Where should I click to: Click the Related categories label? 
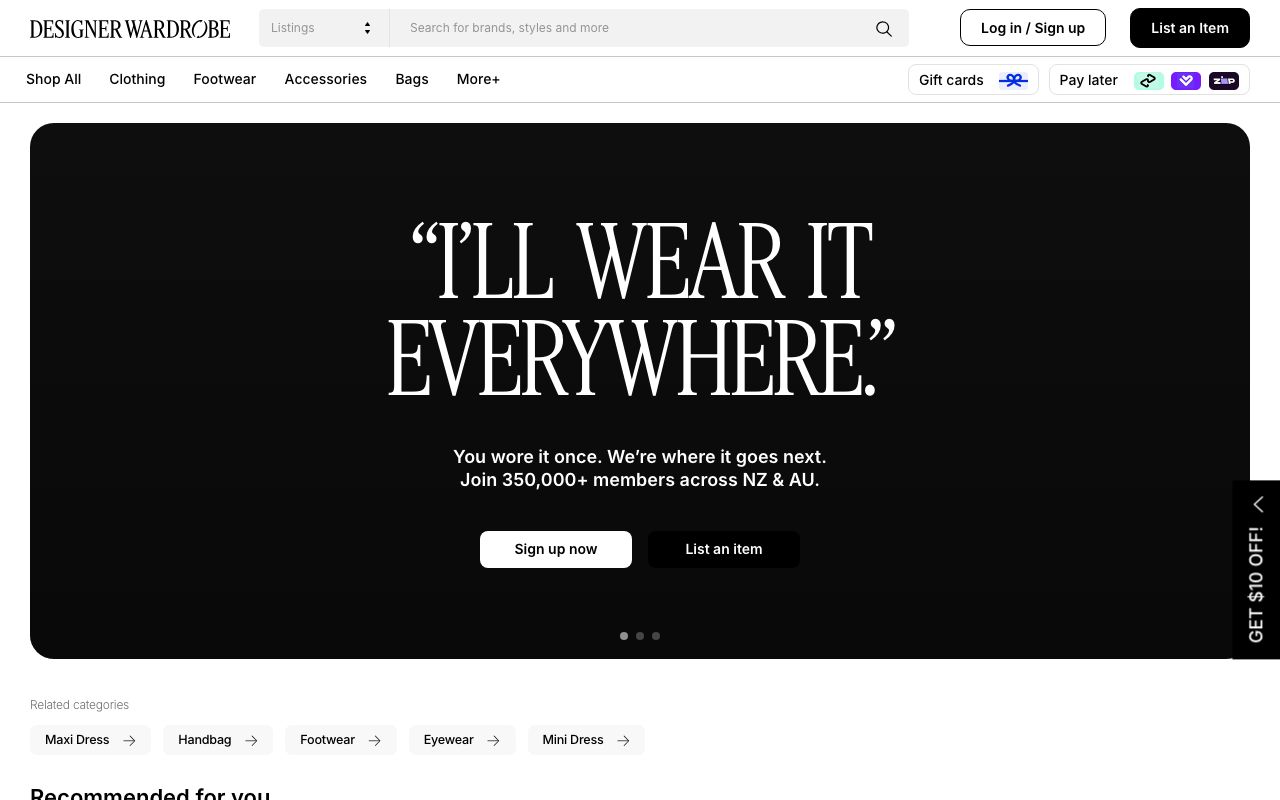click(80, 705)
